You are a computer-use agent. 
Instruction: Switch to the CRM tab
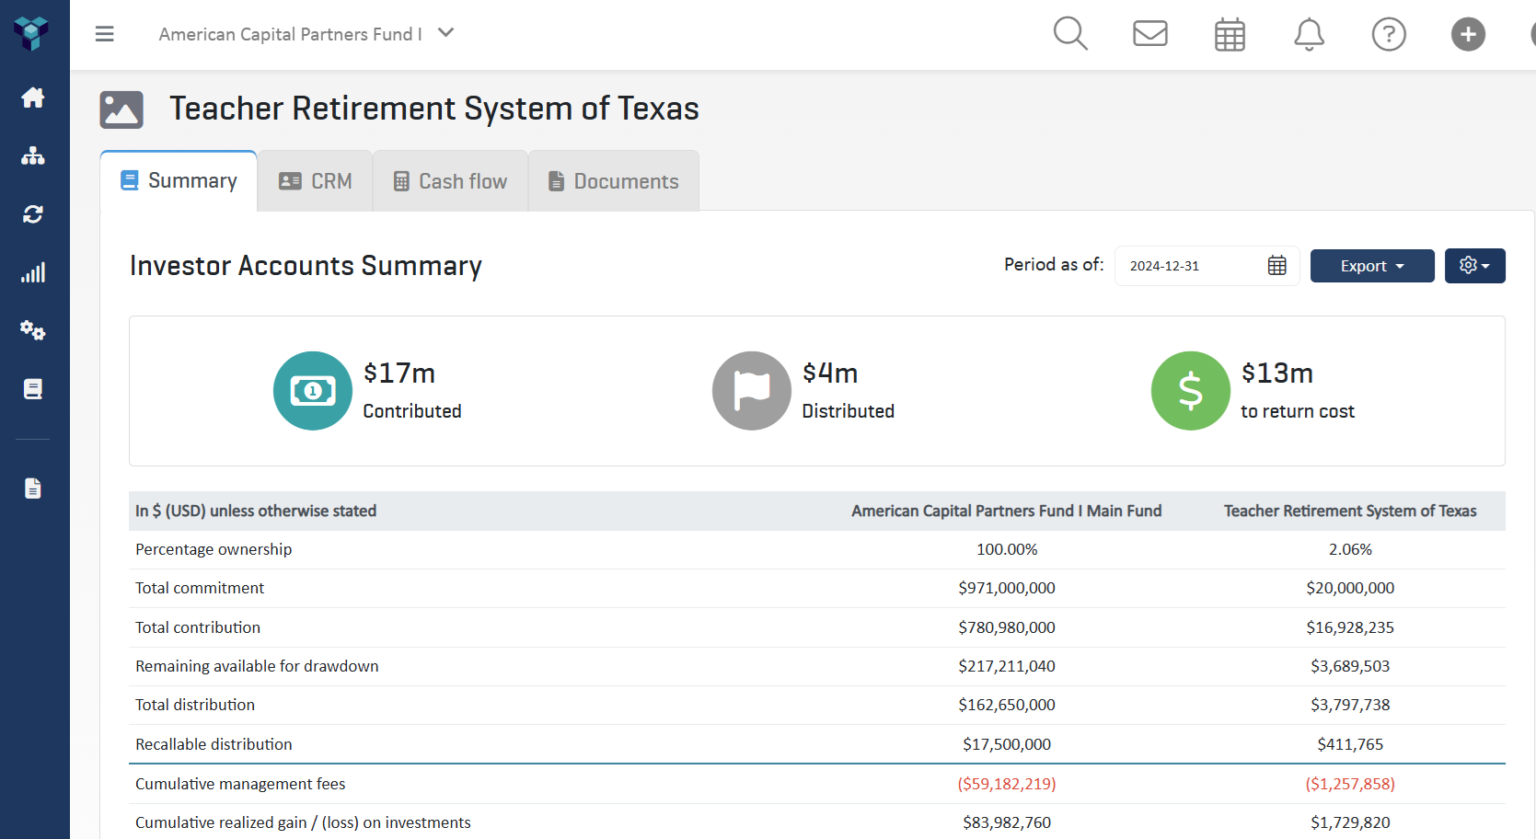[x=315, y=181]
